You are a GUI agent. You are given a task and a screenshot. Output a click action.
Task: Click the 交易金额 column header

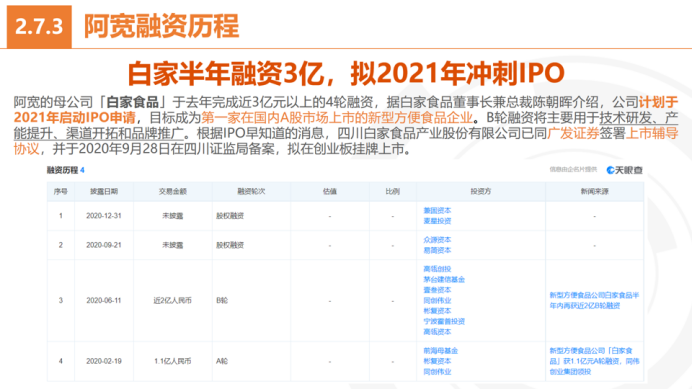tap(173, 191)
